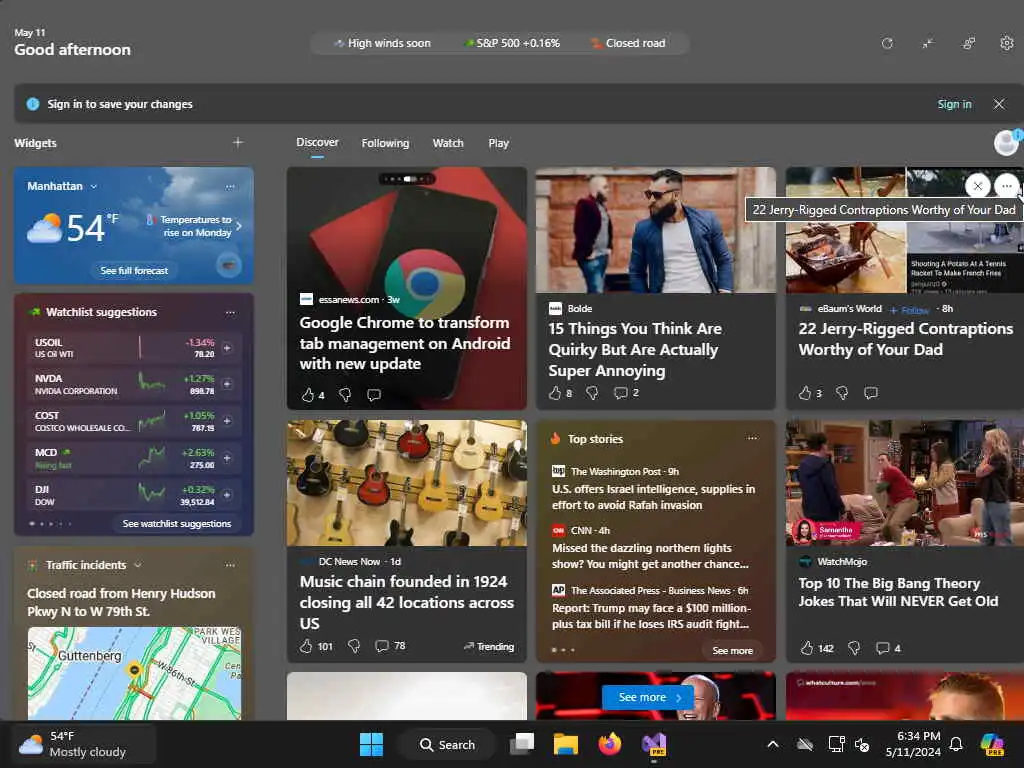The width and height of the screenshot is (1024, 768).
Task: Open the notifications bell
Action: (956, 744)
